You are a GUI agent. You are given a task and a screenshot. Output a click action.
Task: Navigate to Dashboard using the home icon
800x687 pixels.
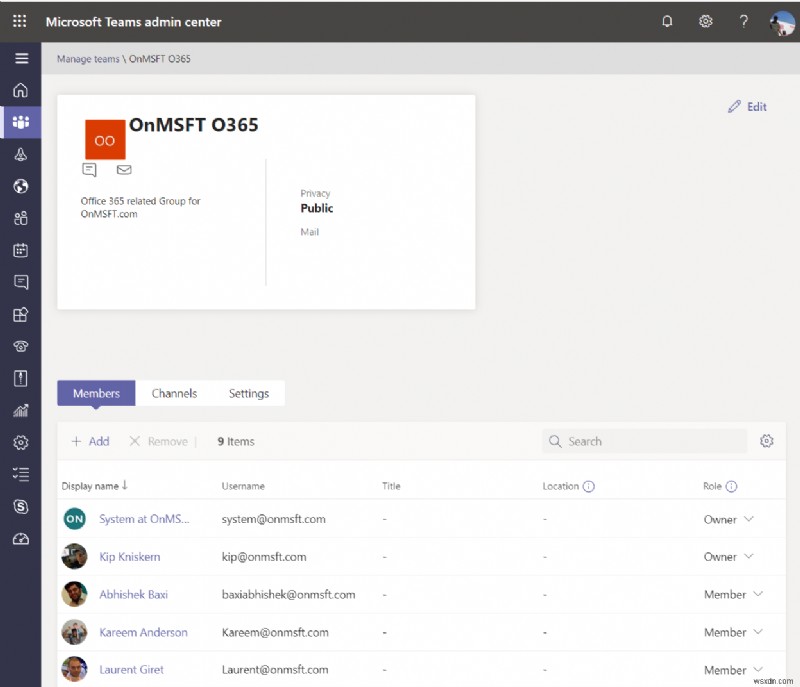[21, 90]
